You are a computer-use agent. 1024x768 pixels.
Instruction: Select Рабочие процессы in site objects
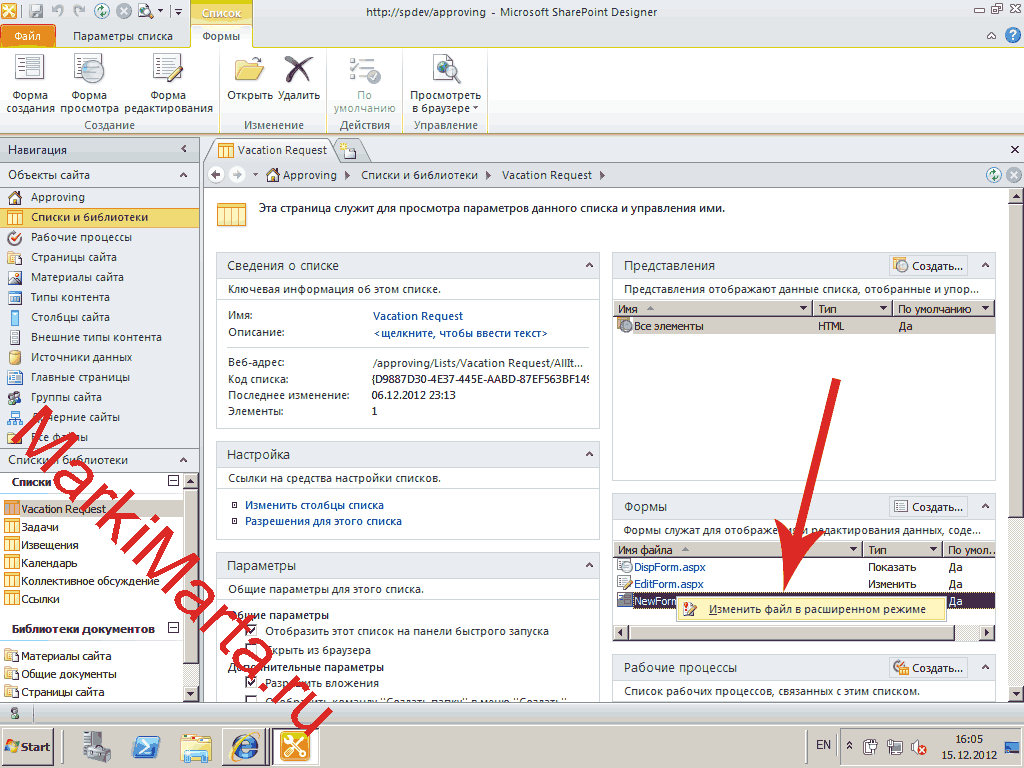point(81,237)
